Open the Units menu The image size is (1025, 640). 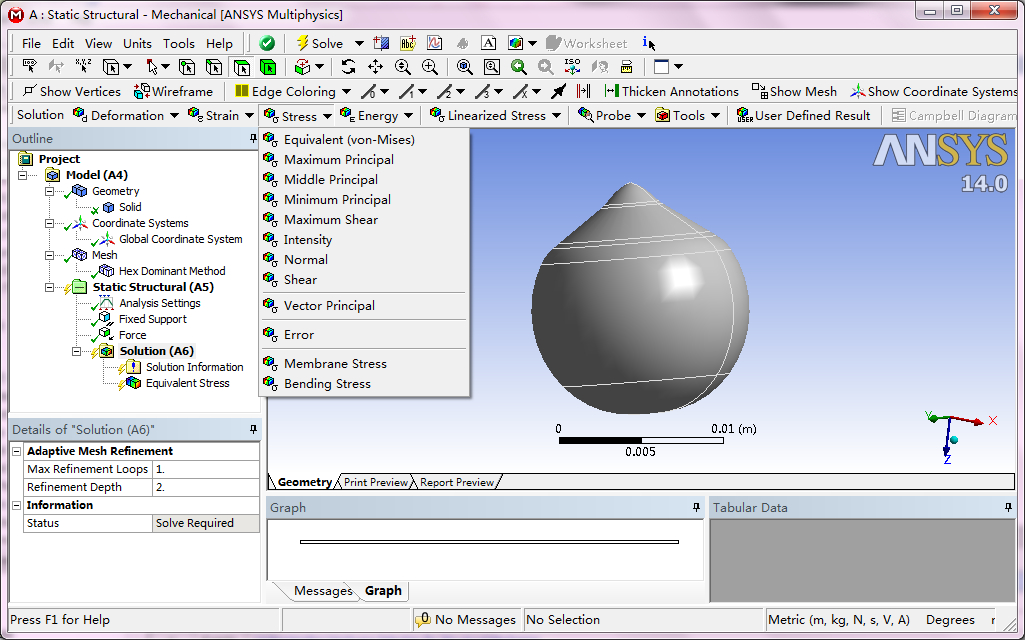coord(137,44)
